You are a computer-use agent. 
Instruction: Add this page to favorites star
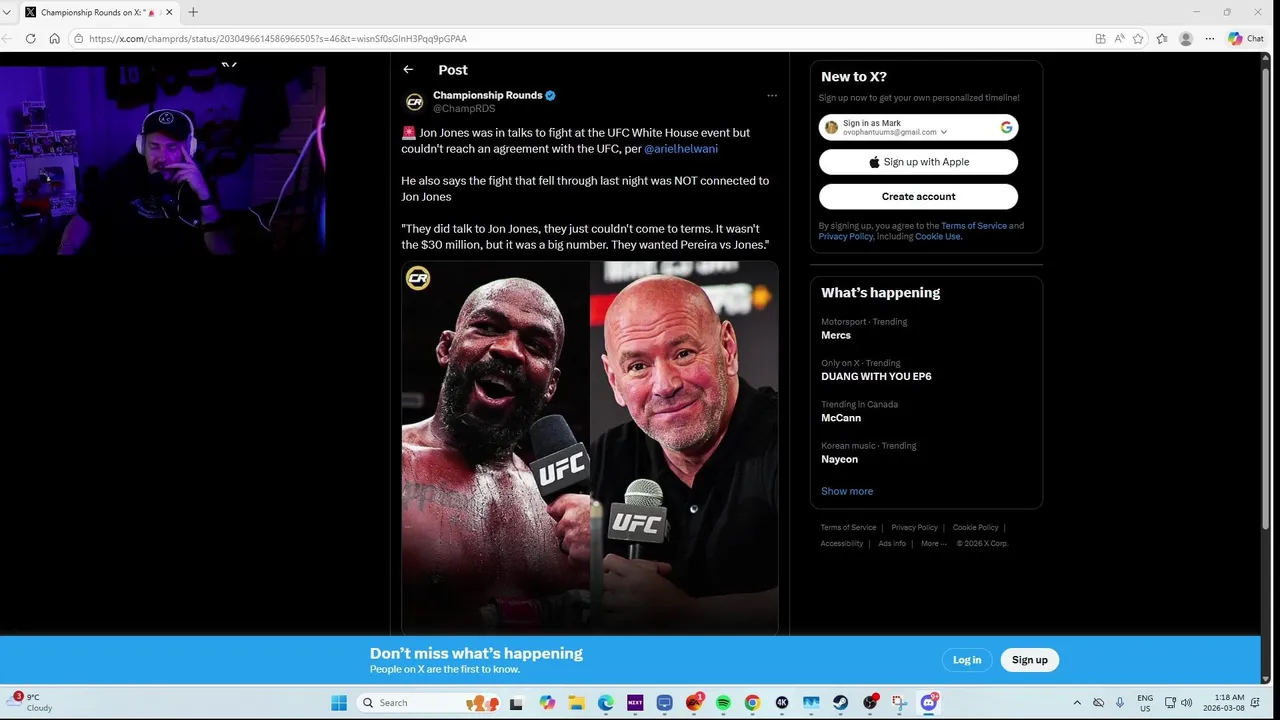[1138, 39]
